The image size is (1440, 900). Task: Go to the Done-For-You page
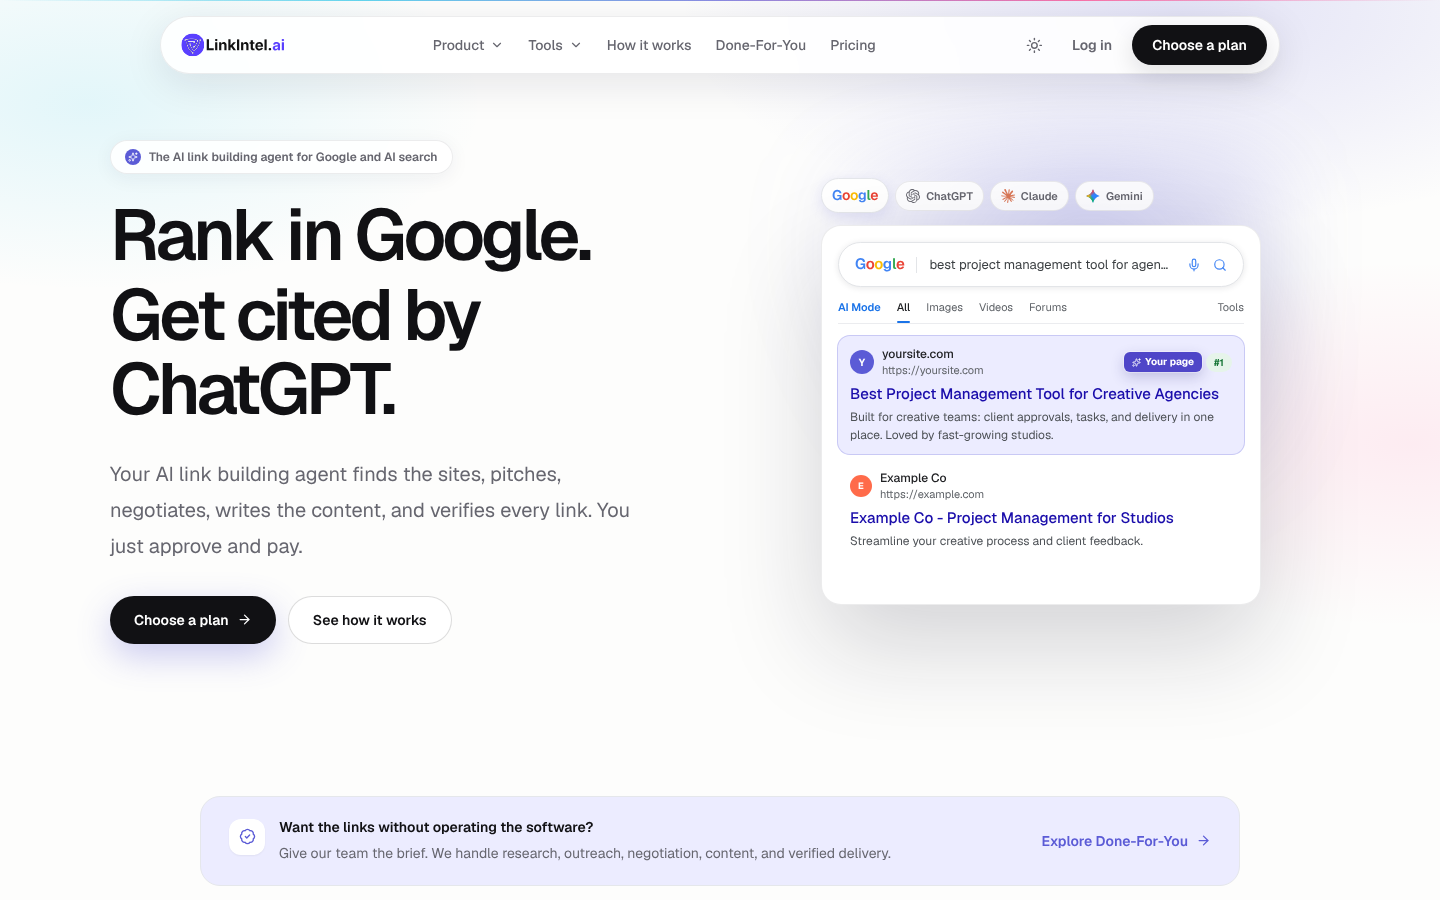(x=760, y=45)
